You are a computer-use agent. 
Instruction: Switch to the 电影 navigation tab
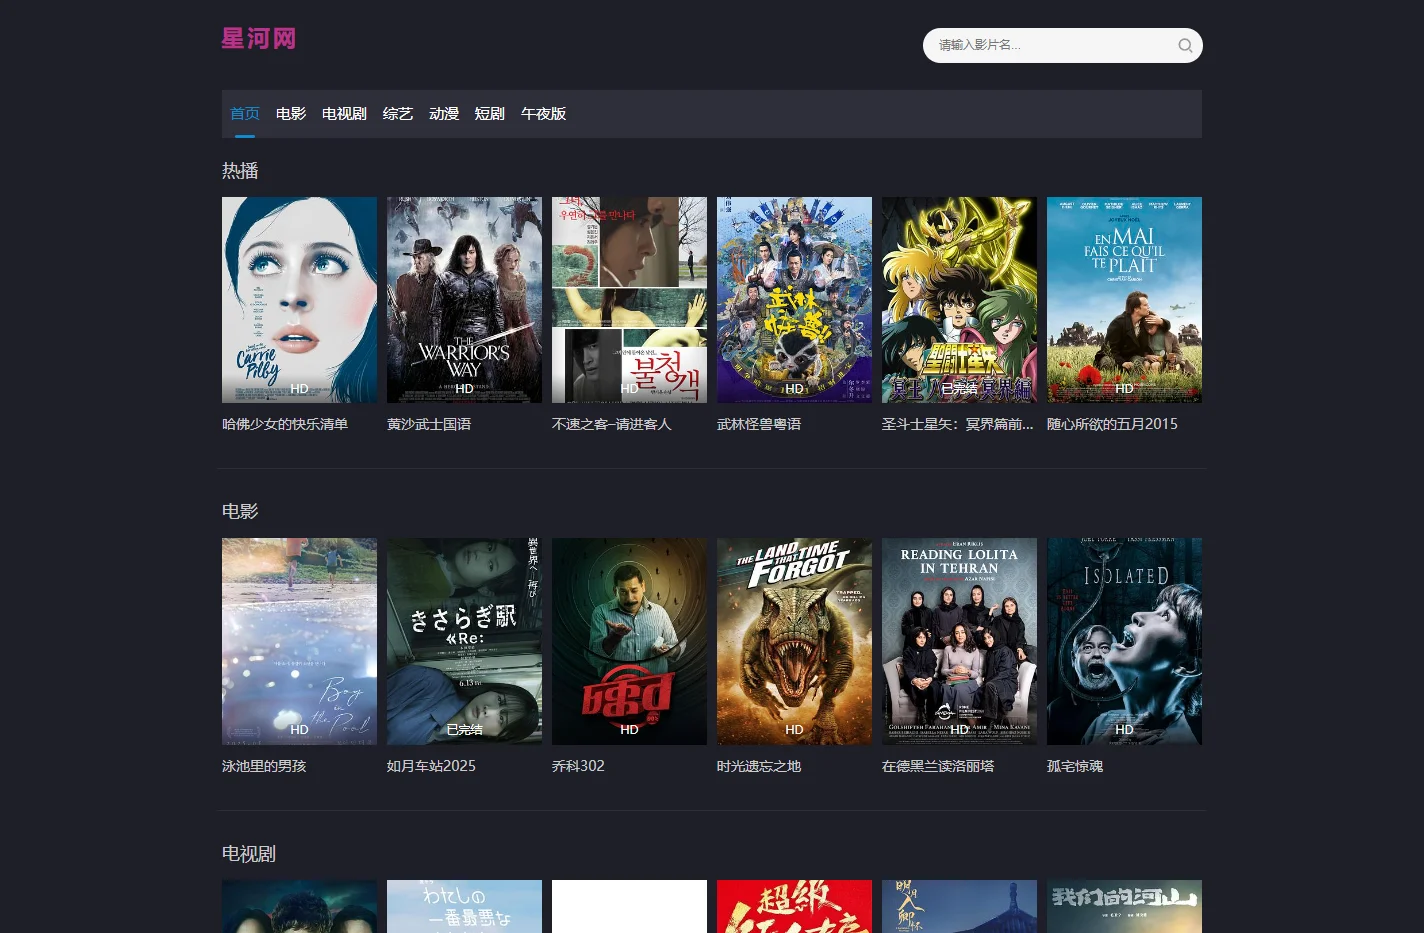(291, 114)
